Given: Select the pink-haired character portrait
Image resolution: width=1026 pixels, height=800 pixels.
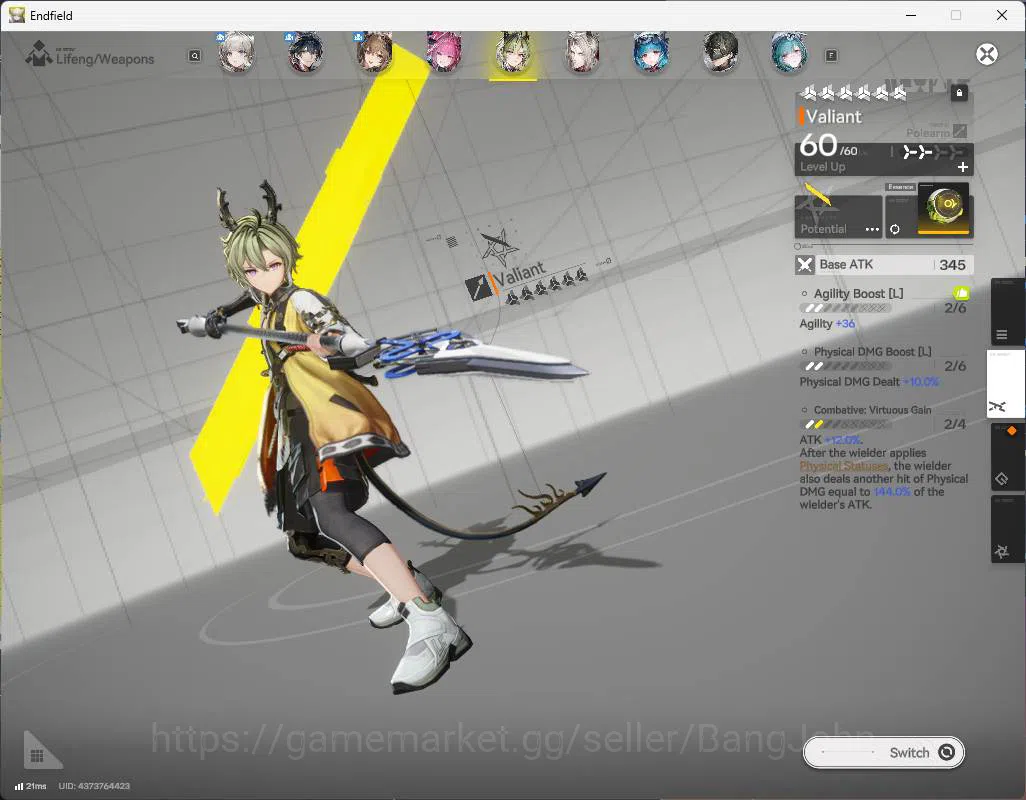Looking at the screenshot, I should coord(444,52).
